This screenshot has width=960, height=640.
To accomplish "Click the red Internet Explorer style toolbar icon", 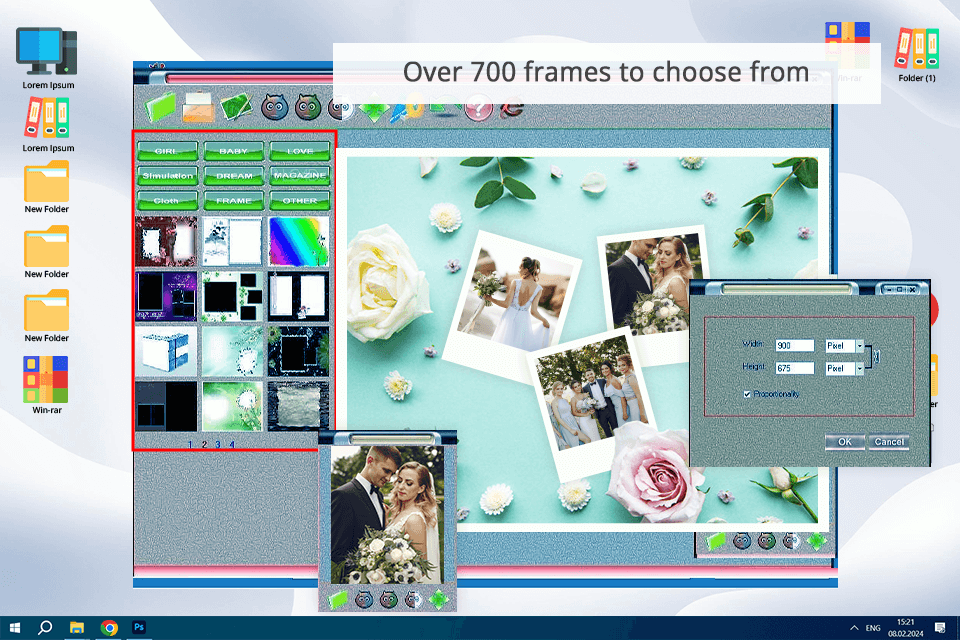I will tap(512, 108).
